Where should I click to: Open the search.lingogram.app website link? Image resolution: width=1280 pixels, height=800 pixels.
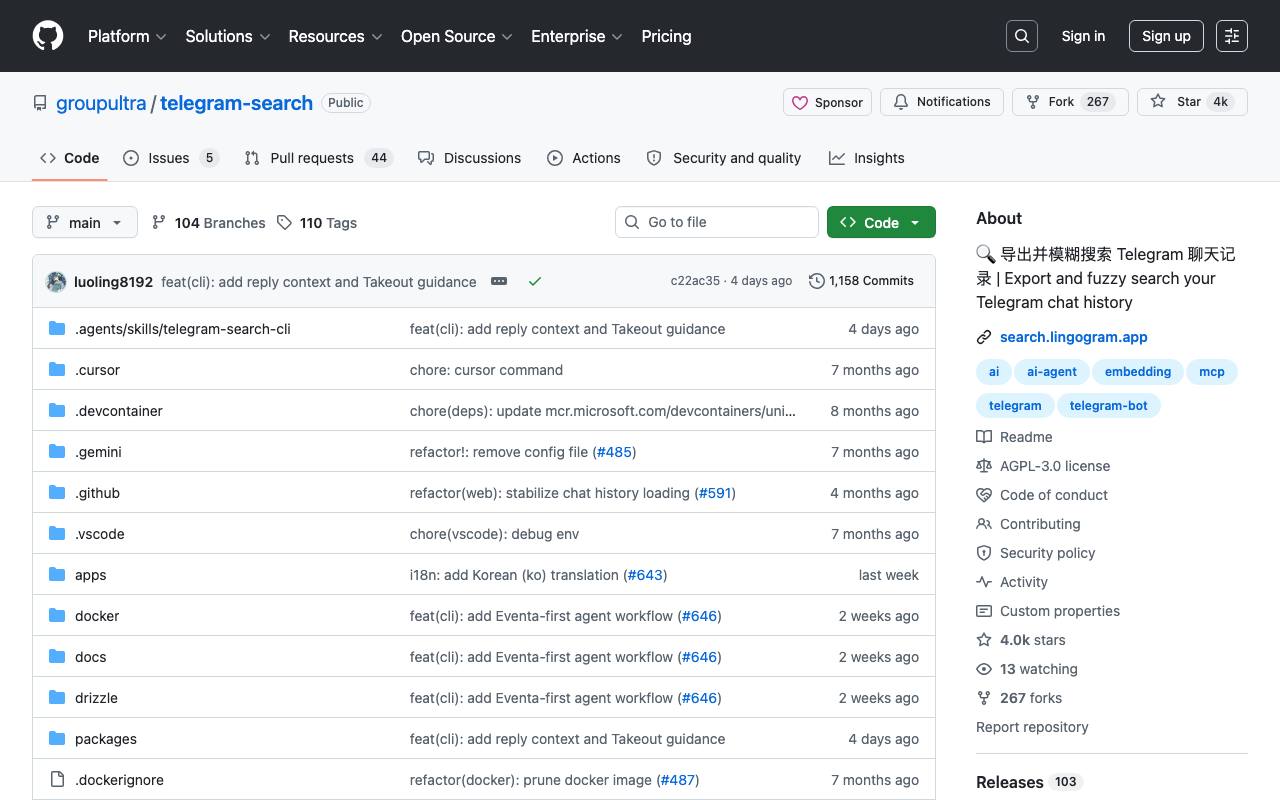tap(1074, 337)
